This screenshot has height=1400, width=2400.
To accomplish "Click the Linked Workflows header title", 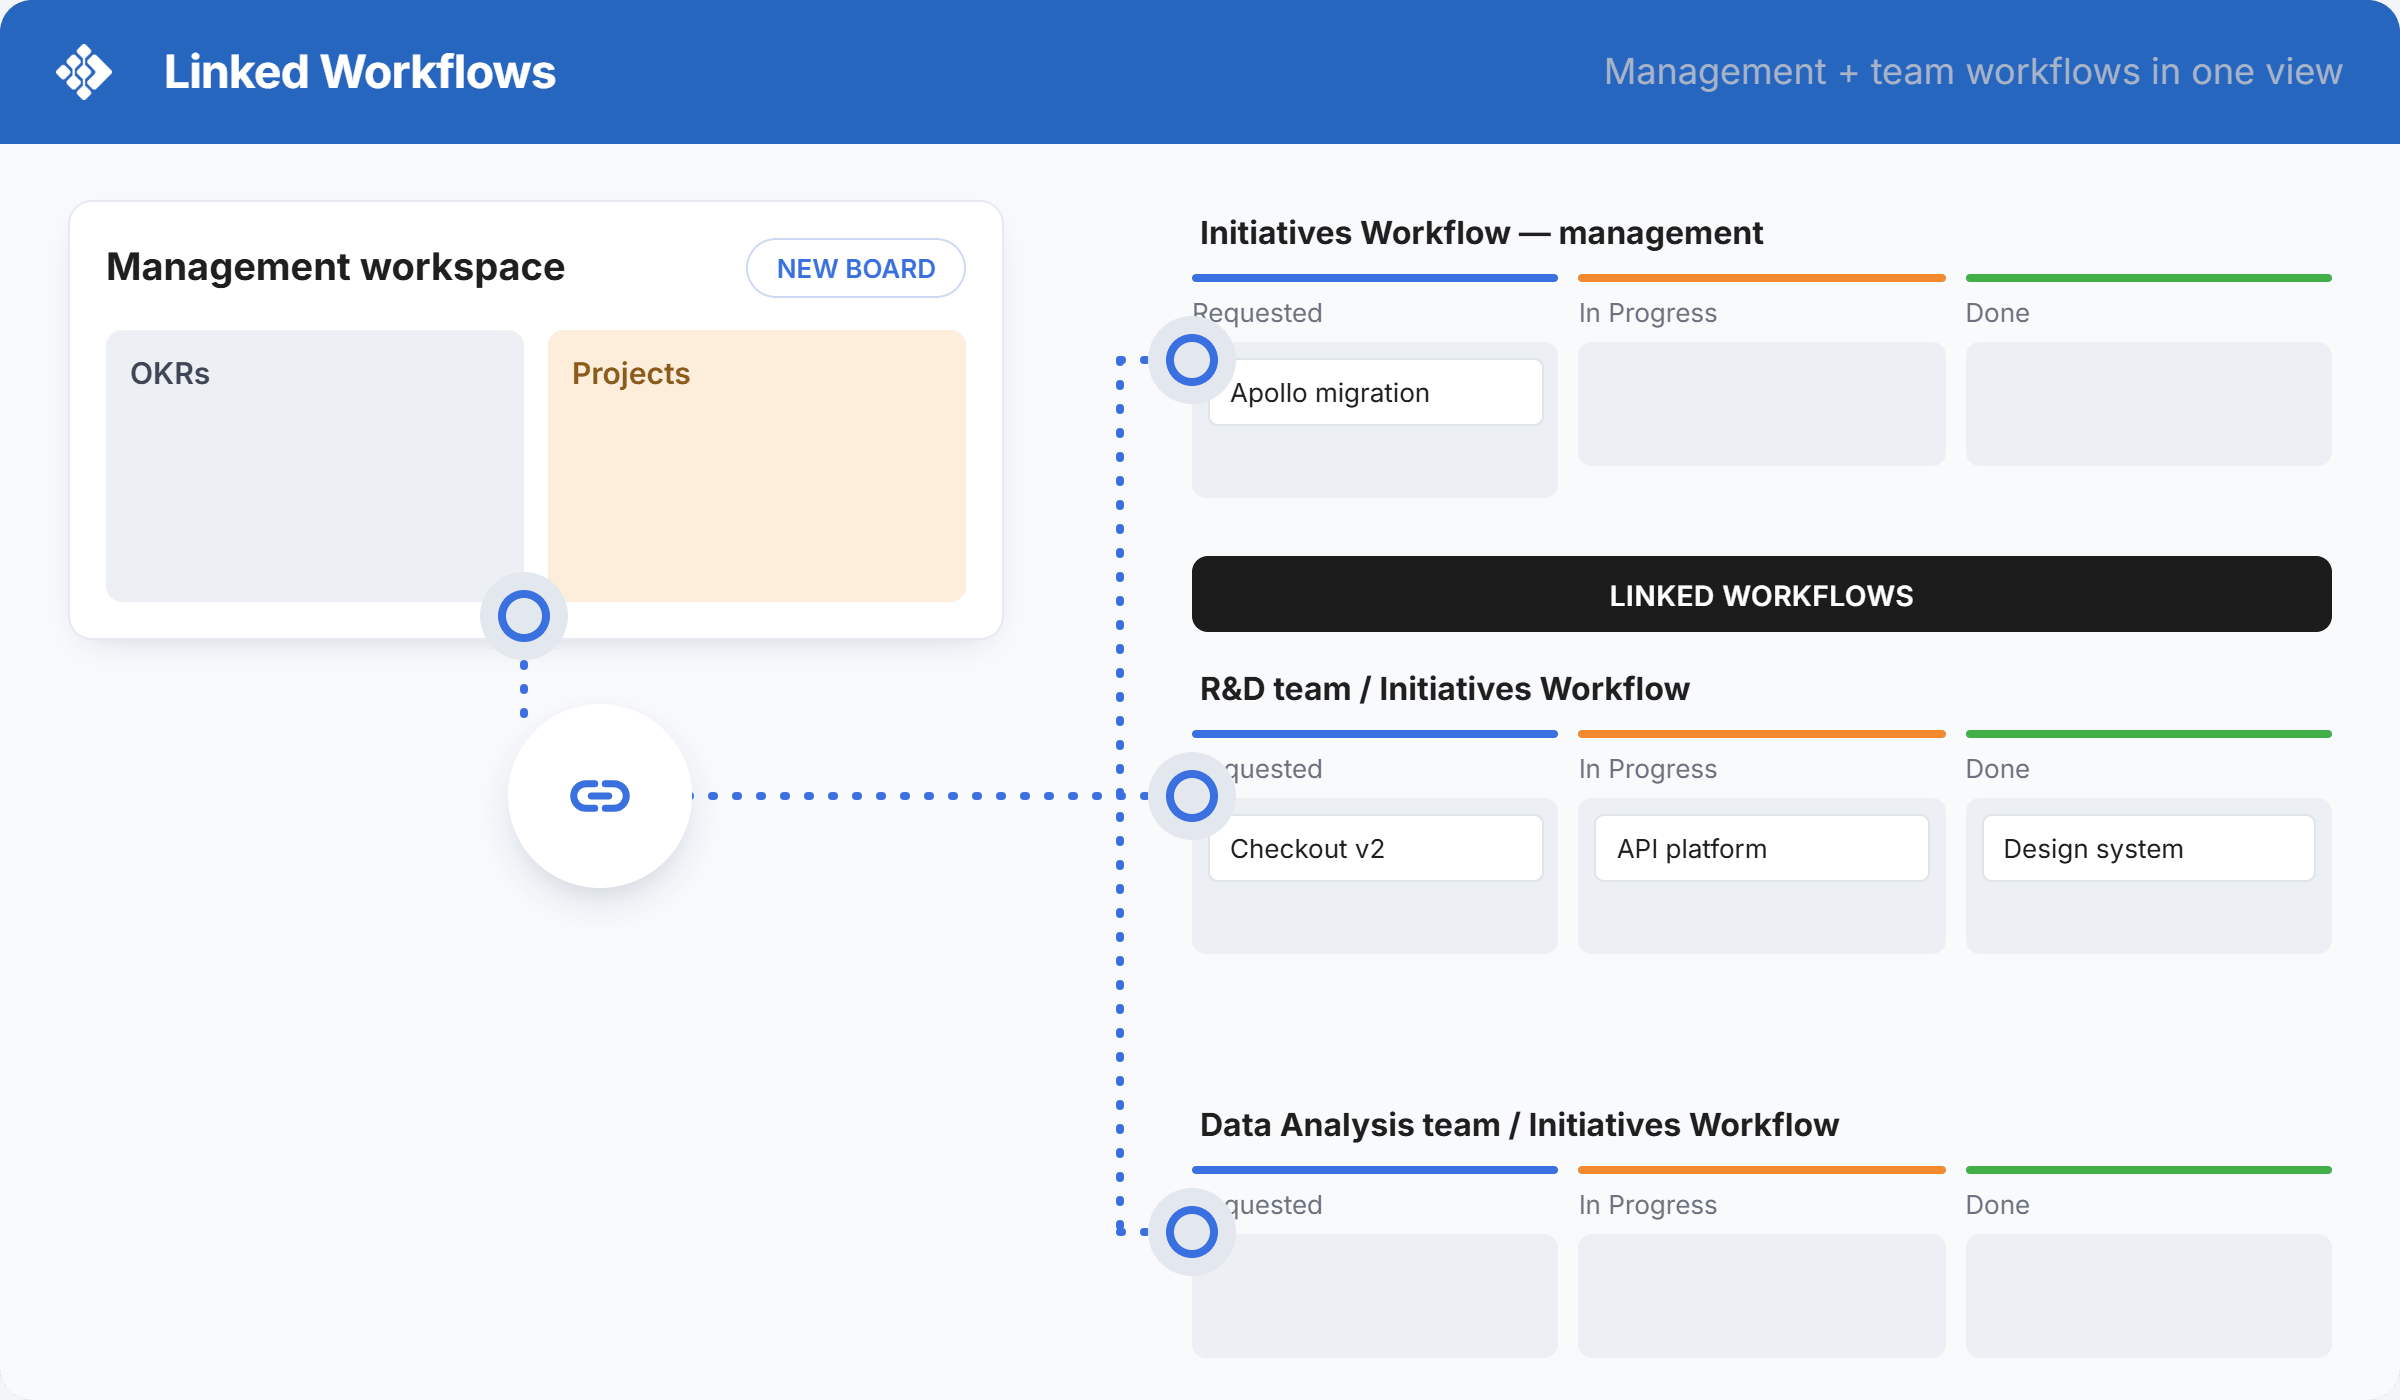I will (360, 72).
